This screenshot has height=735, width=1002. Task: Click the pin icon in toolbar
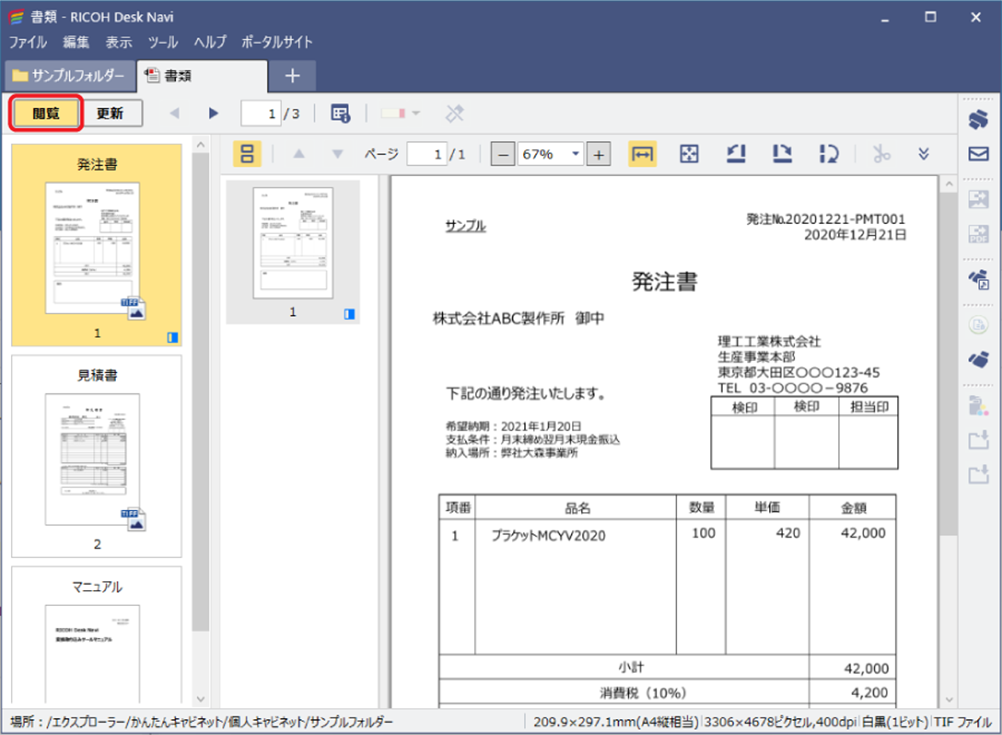coord(454,114)
